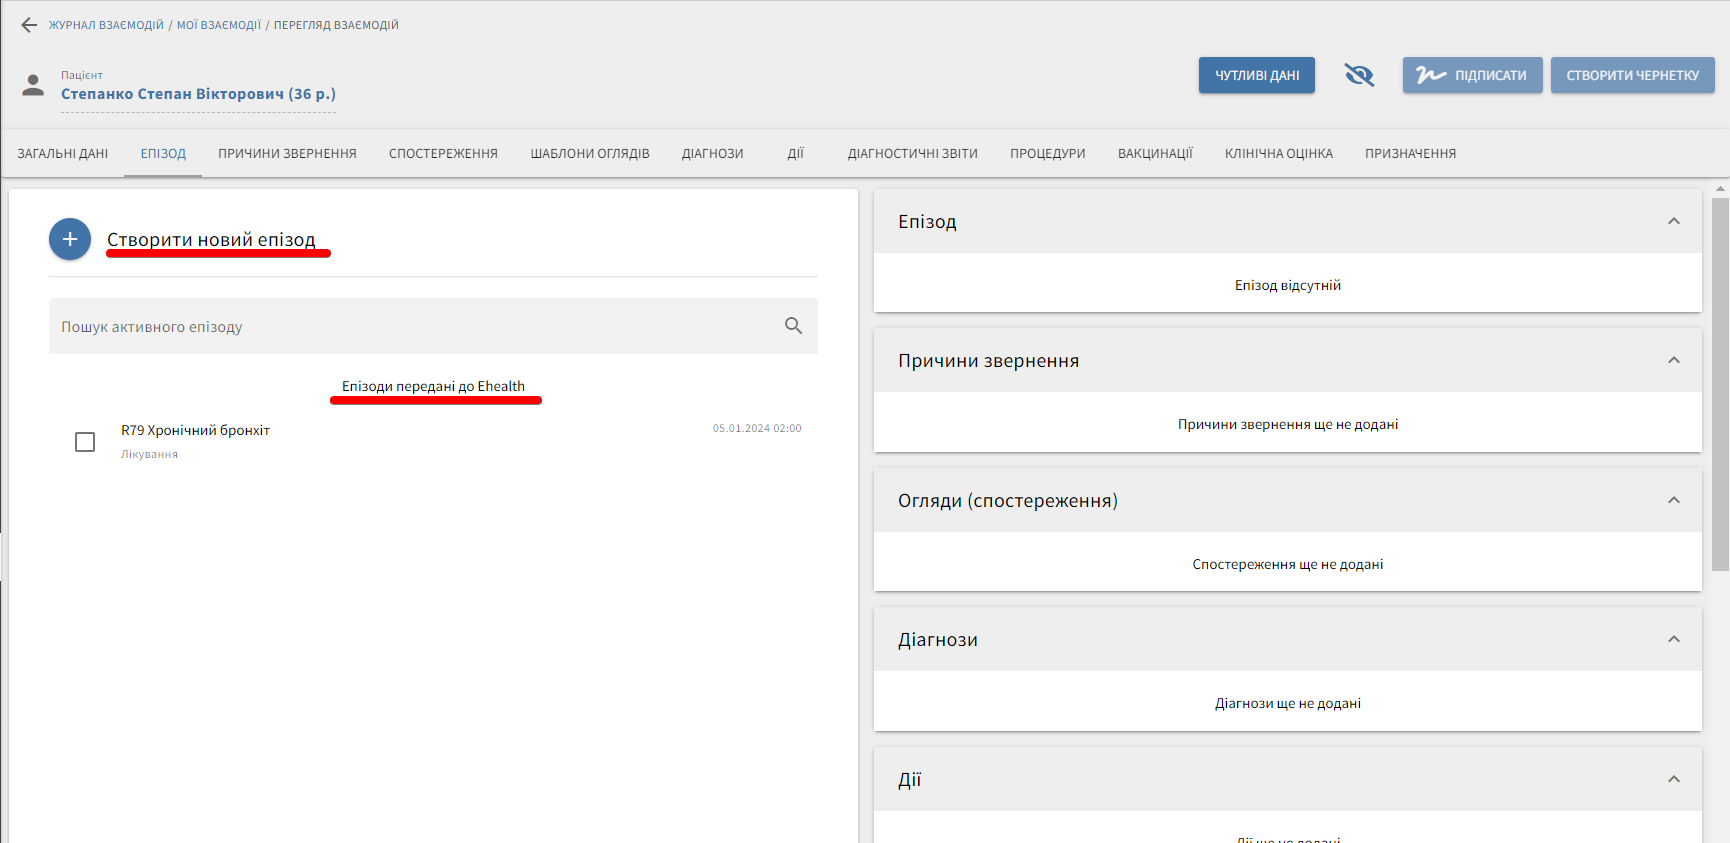Collapse the Епізод panel
This screenshot has width=1730, height=843.
click(x=1673, y=221)
